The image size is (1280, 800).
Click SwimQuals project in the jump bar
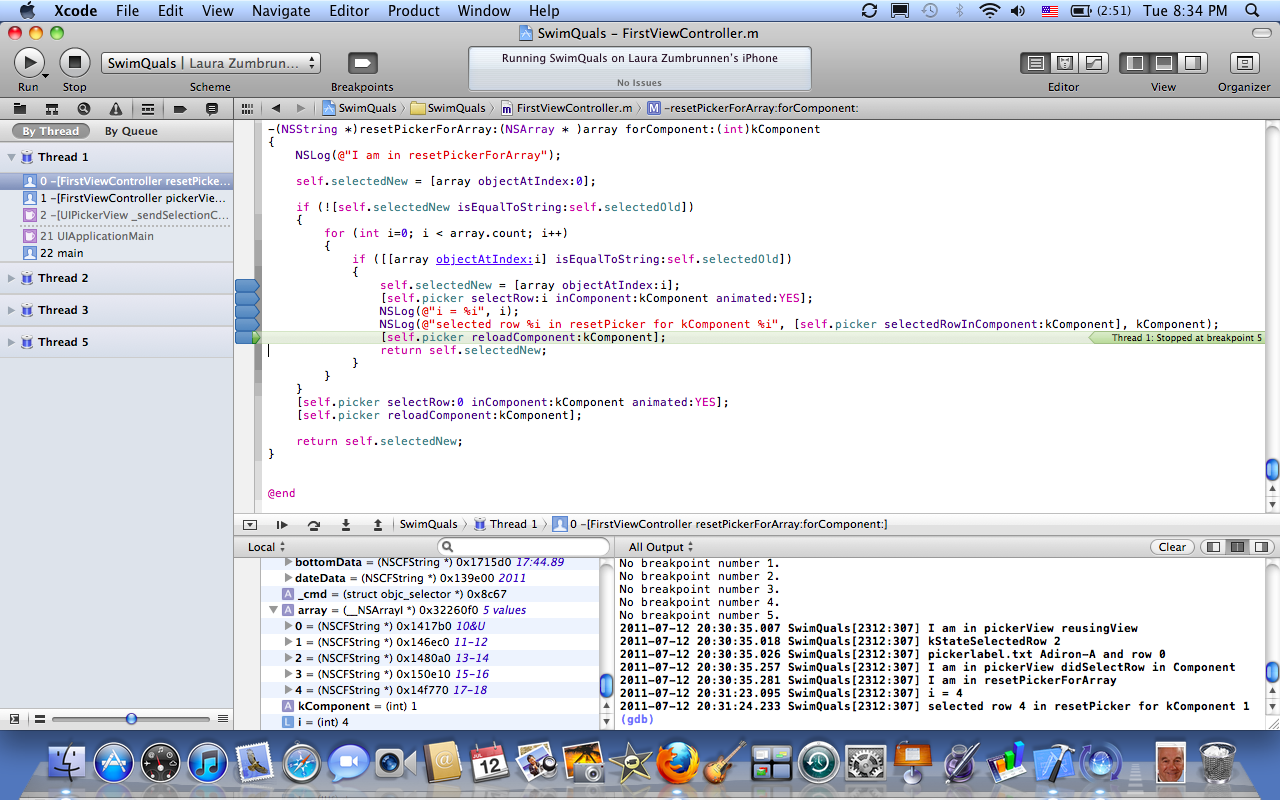[x=359, y=108]
